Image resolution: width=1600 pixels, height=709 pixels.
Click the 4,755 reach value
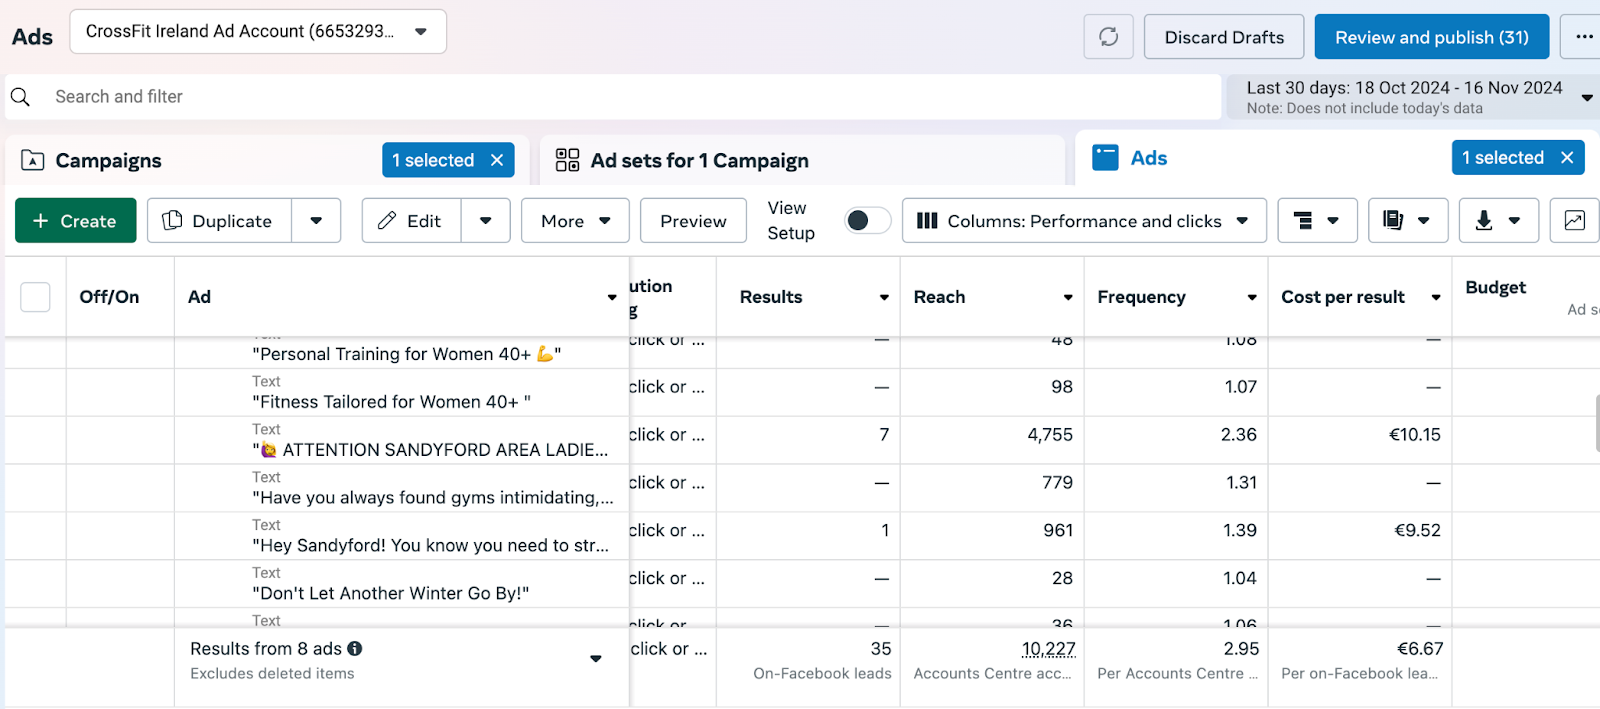(x=1049, y=435)
